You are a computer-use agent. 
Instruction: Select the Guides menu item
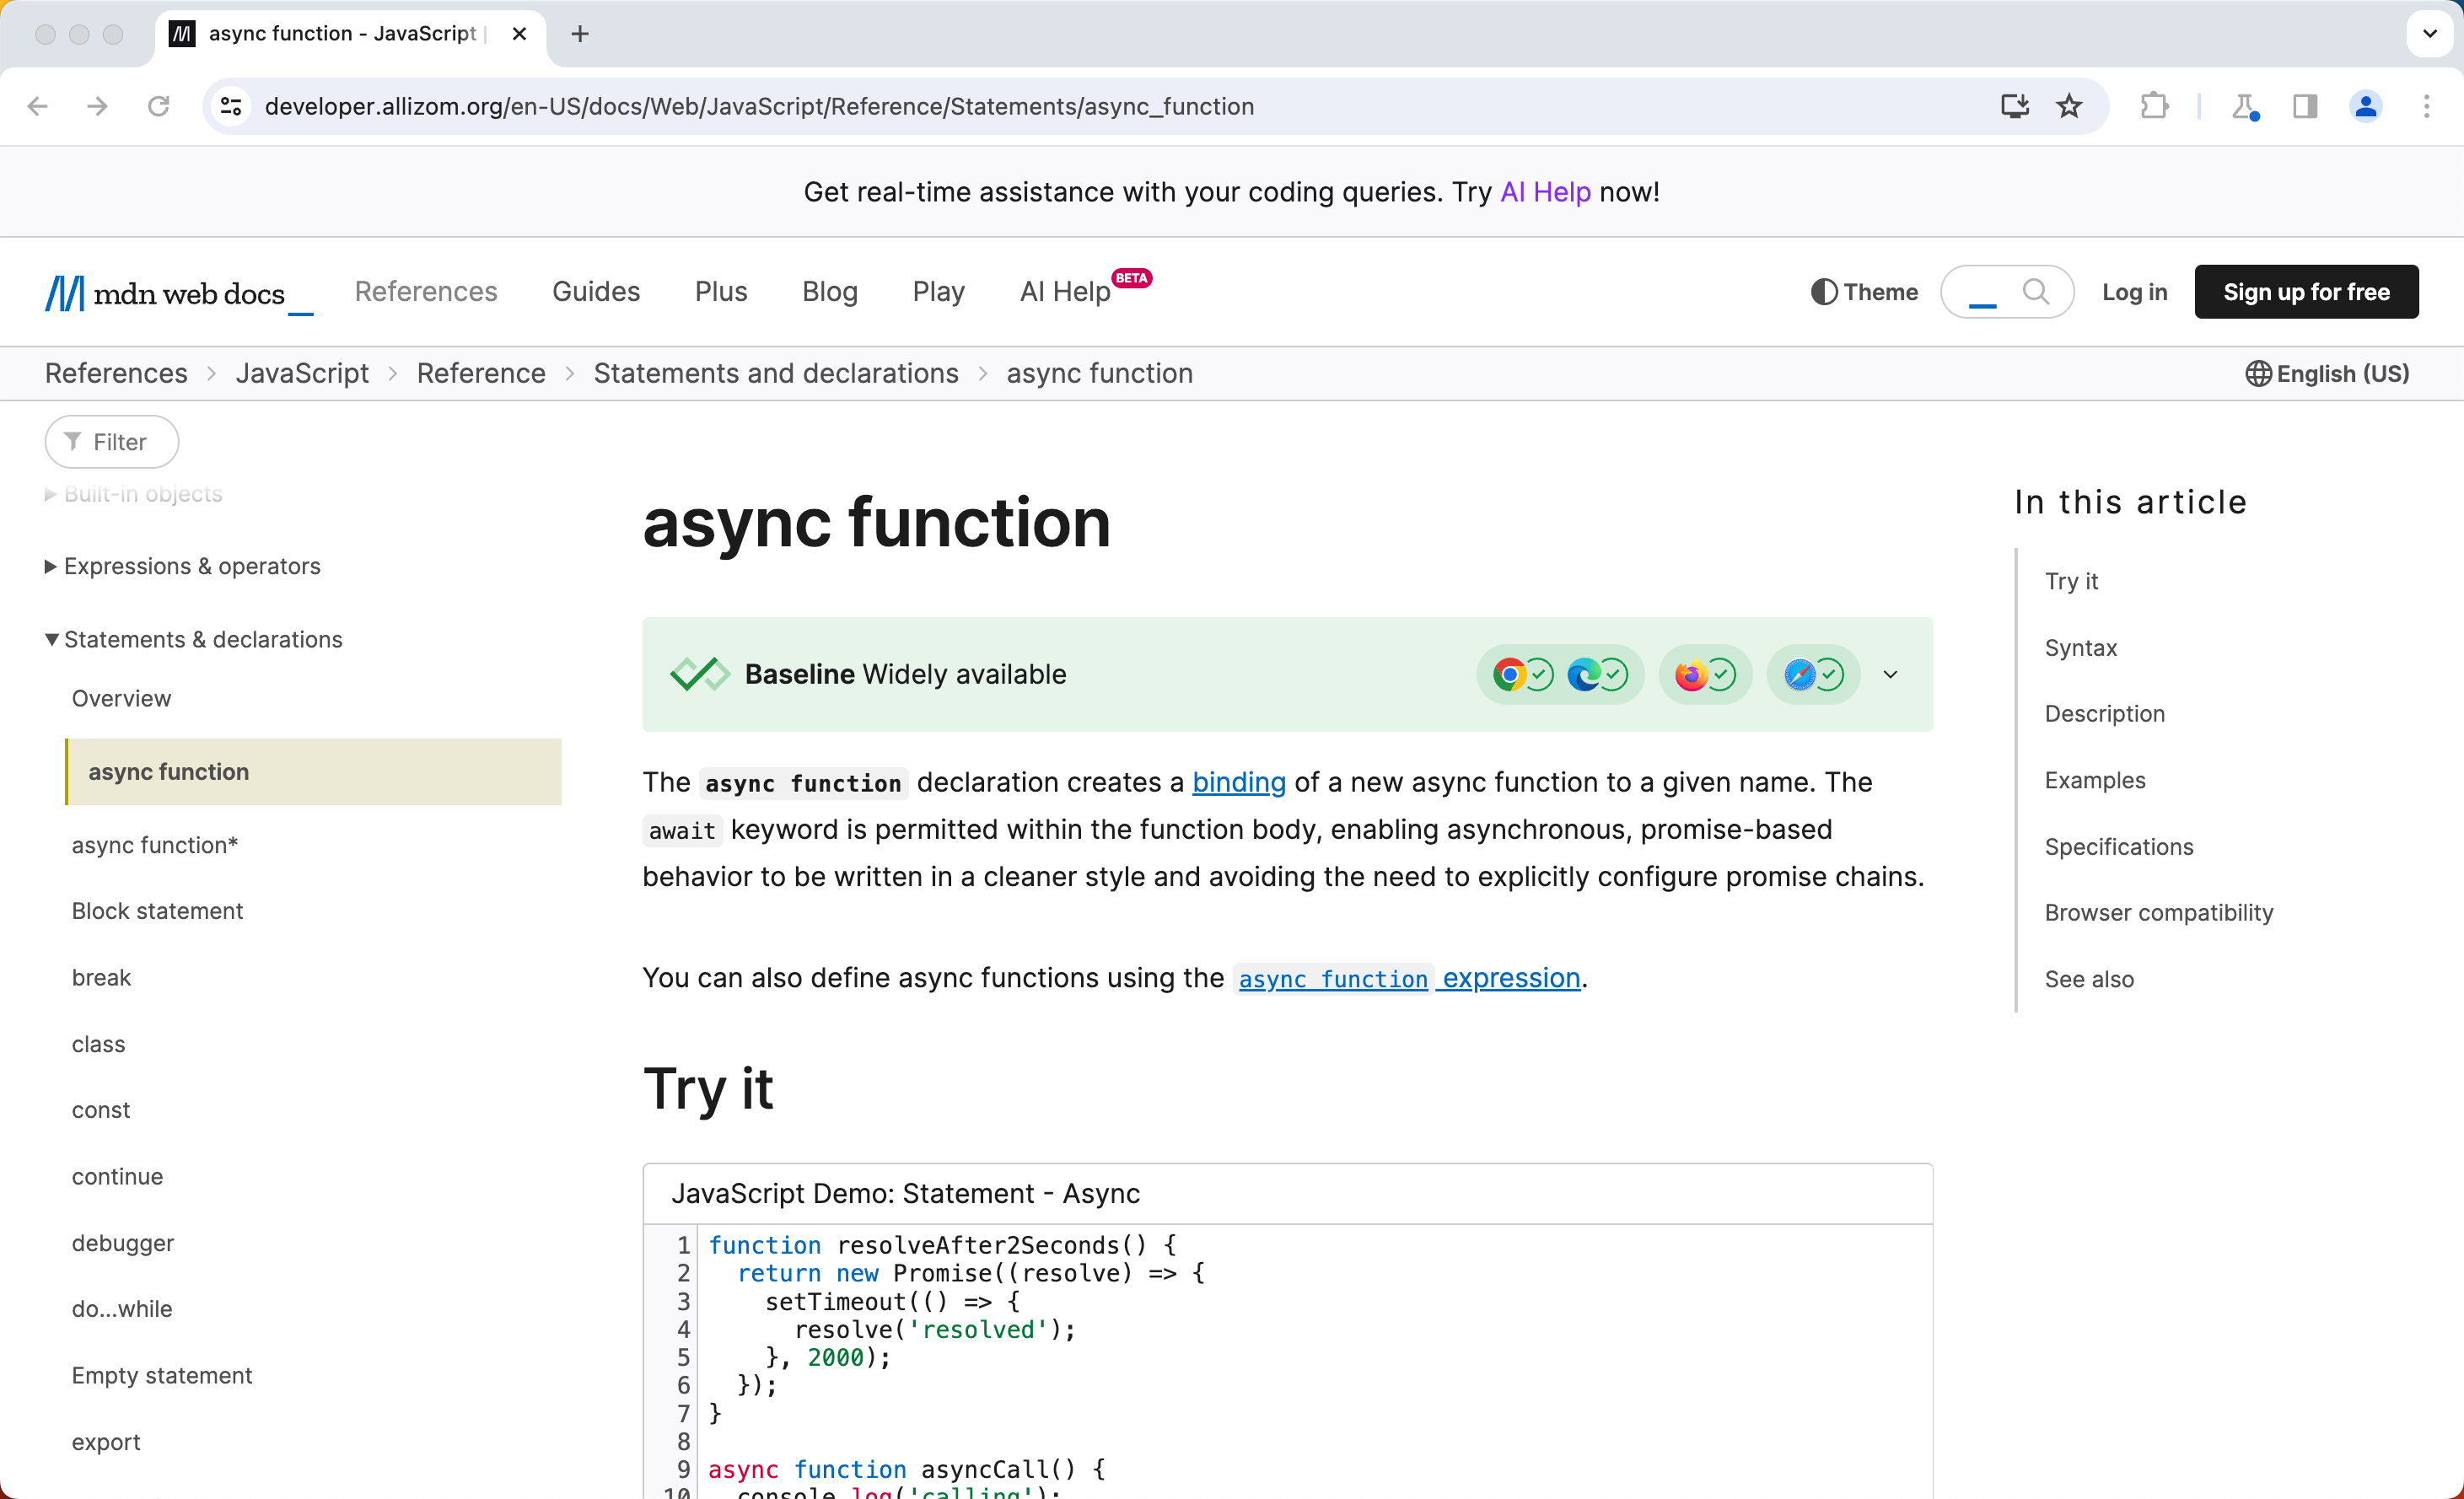coord(593,292)
